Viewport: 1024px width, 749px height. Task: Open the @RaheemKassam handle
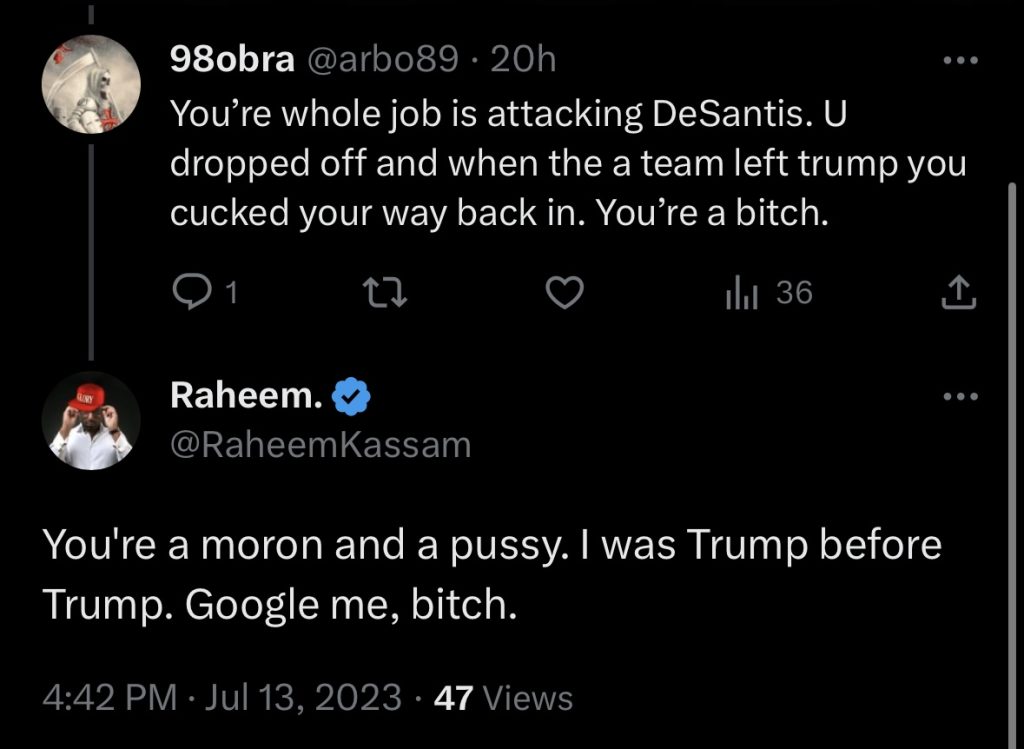[x=320, y=444]
